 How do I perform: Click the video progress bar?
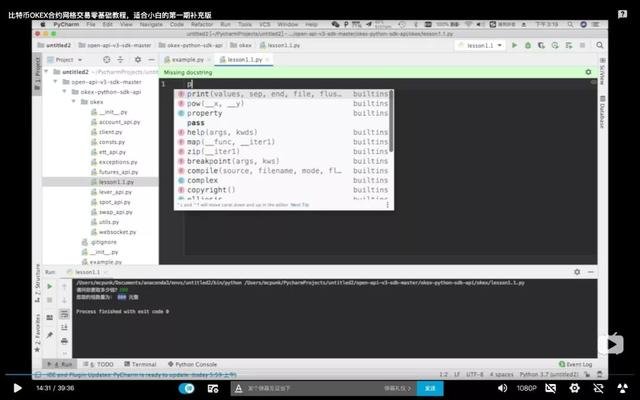(320, 374)
